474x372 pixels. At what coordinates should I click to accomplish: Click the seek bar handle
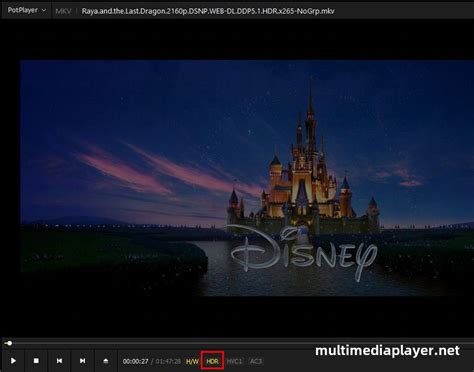(x=10, y=343)
